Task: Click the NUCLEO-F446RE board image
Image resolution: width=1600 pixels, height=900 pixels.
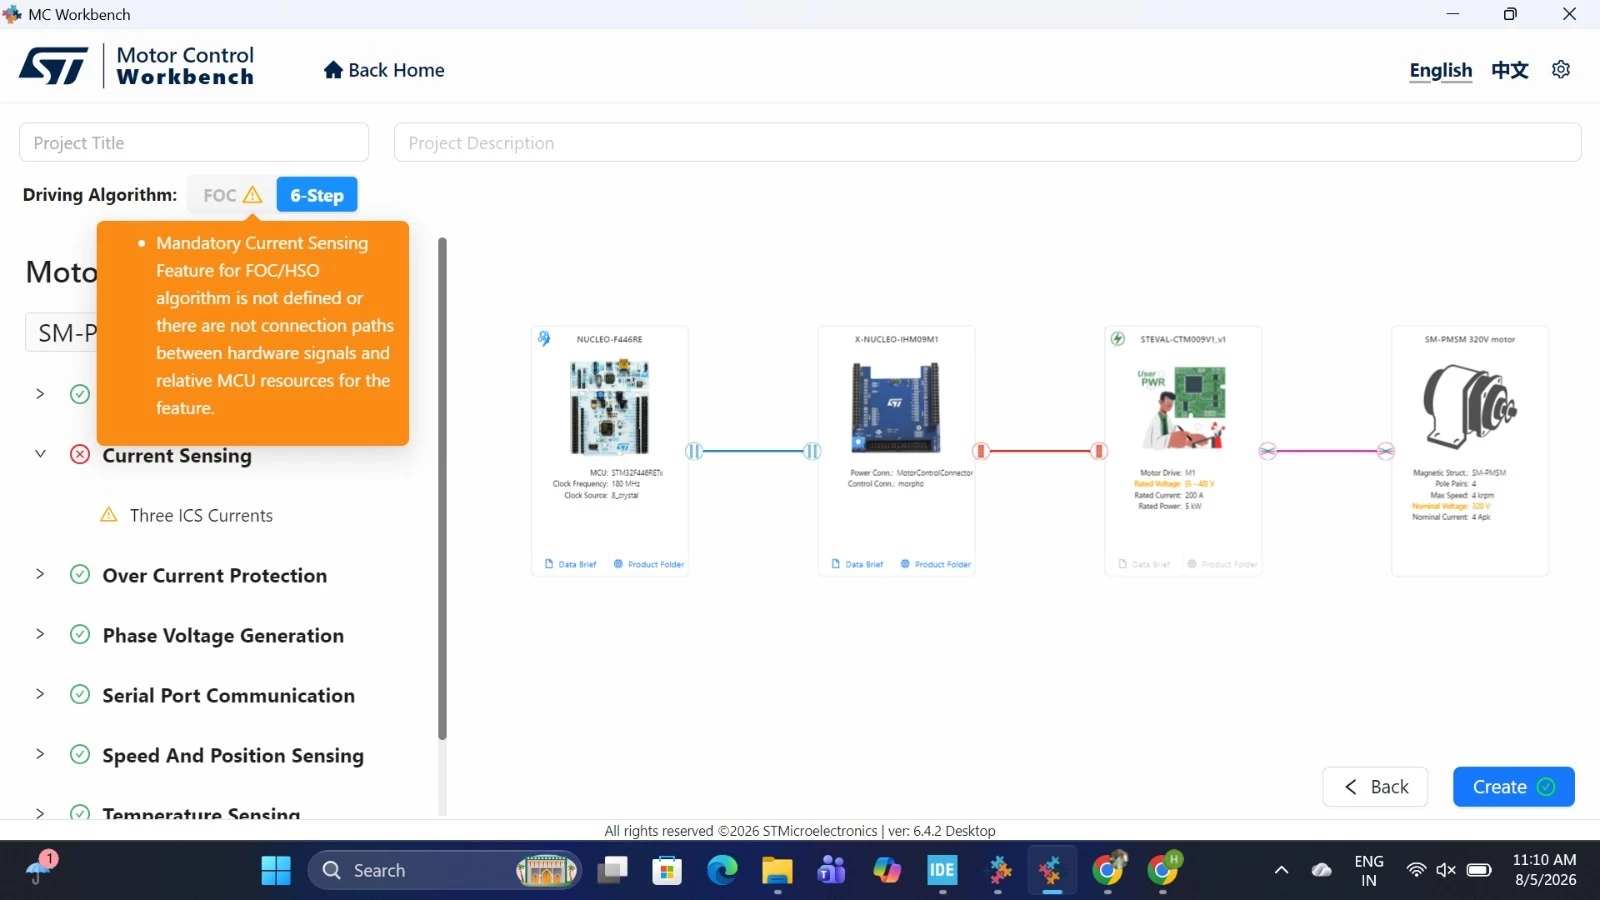Action: click(609, 408)
